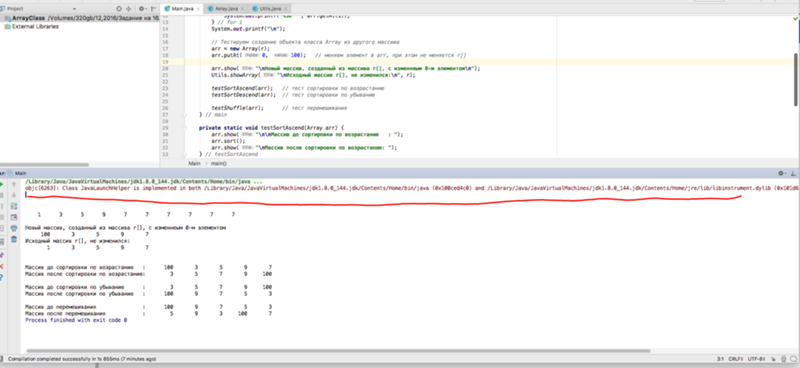Viewport: 800px width, 368px height.
Task: Click the editor vertical scrollbar
Action: pos(796,79)
